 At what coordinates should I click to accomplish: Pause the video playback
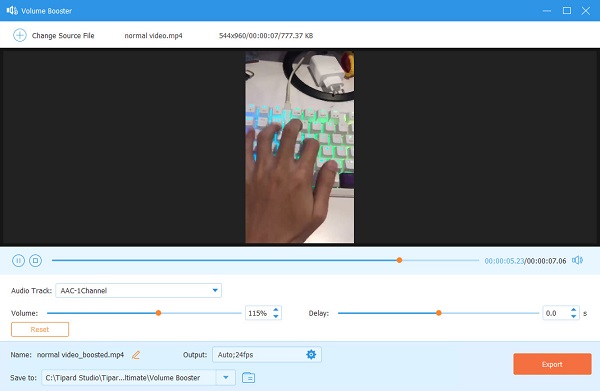[18, 261]
